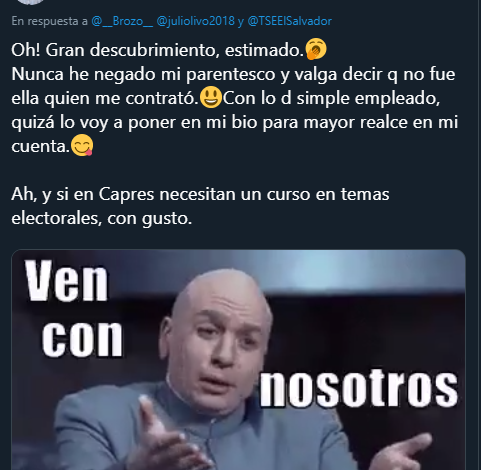The width and height of the screenshot is (481, 470).
Task: Click the 'Nunca he negado mi parentesco' tweet line
Action: pyautogui.click(x=233, y=74)
